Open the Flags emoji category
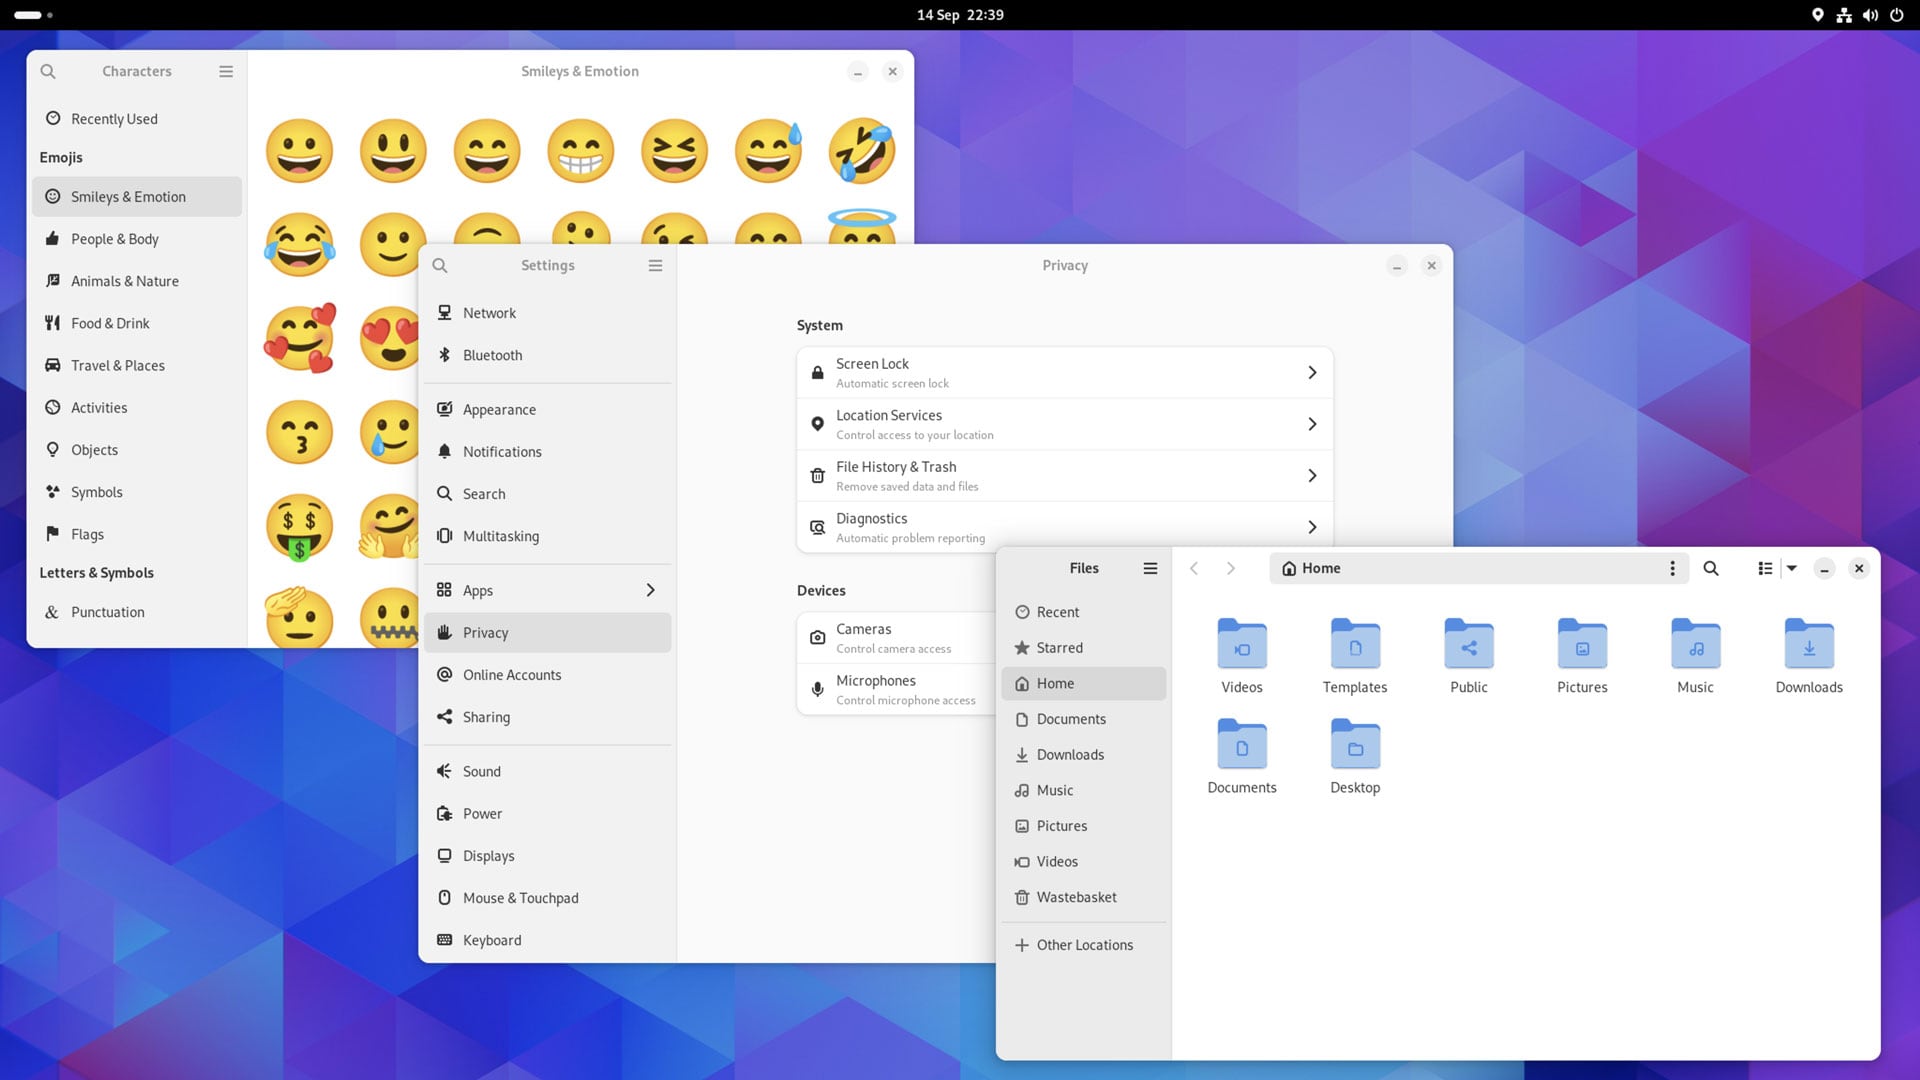This screenshot has width=1920, height=1080. pos(87,534)
